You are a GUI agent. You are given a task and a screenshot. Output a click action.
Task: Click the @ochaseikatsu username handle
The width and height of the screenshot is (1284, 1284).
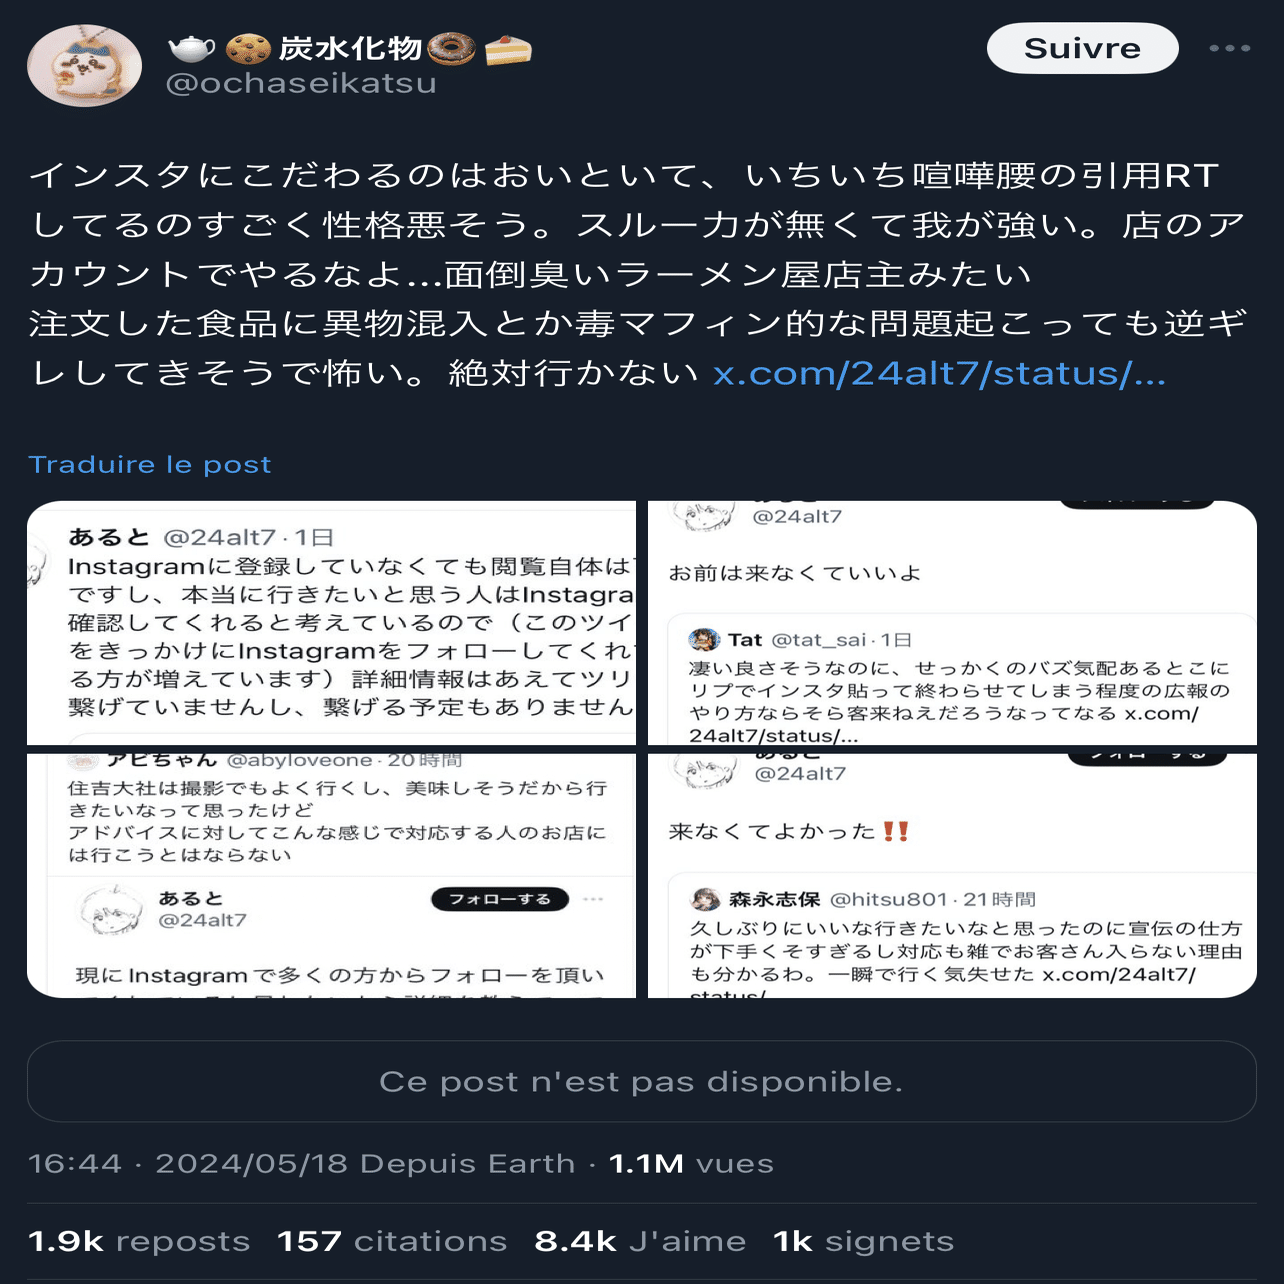pos(301,83)
